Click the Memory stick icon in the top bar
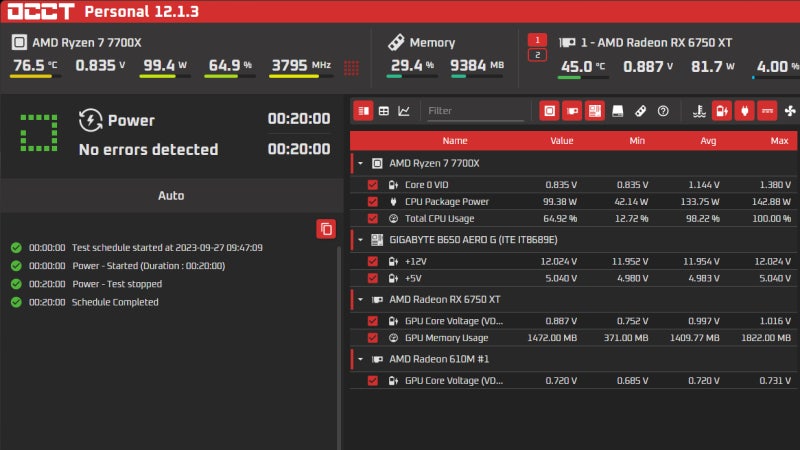This screenshot has height=450, width=800. [396, 42]
